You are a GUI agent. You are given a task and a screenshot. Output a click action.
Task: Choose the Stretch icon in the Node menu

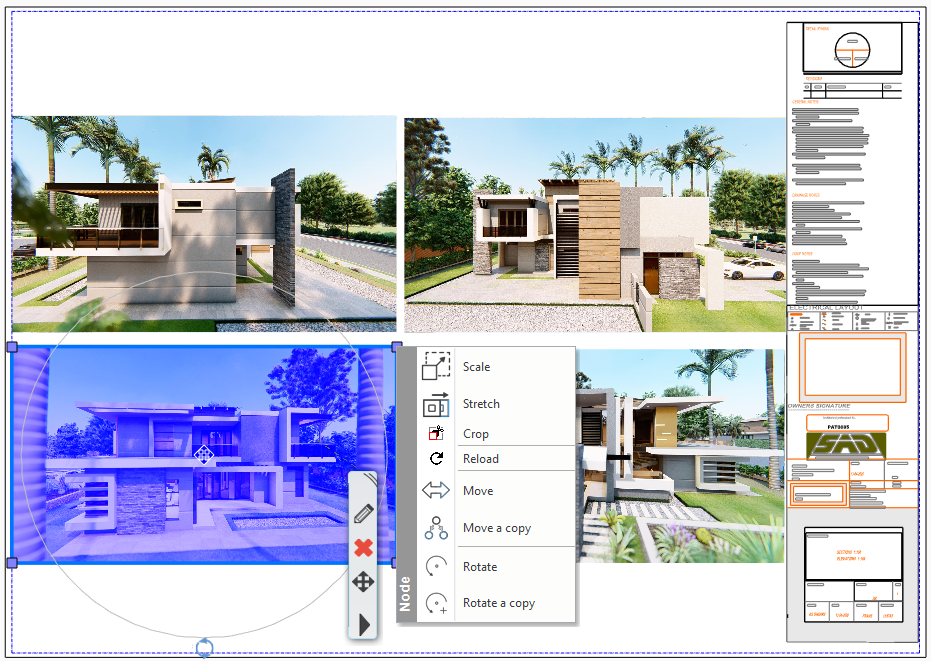coord(436,404)
